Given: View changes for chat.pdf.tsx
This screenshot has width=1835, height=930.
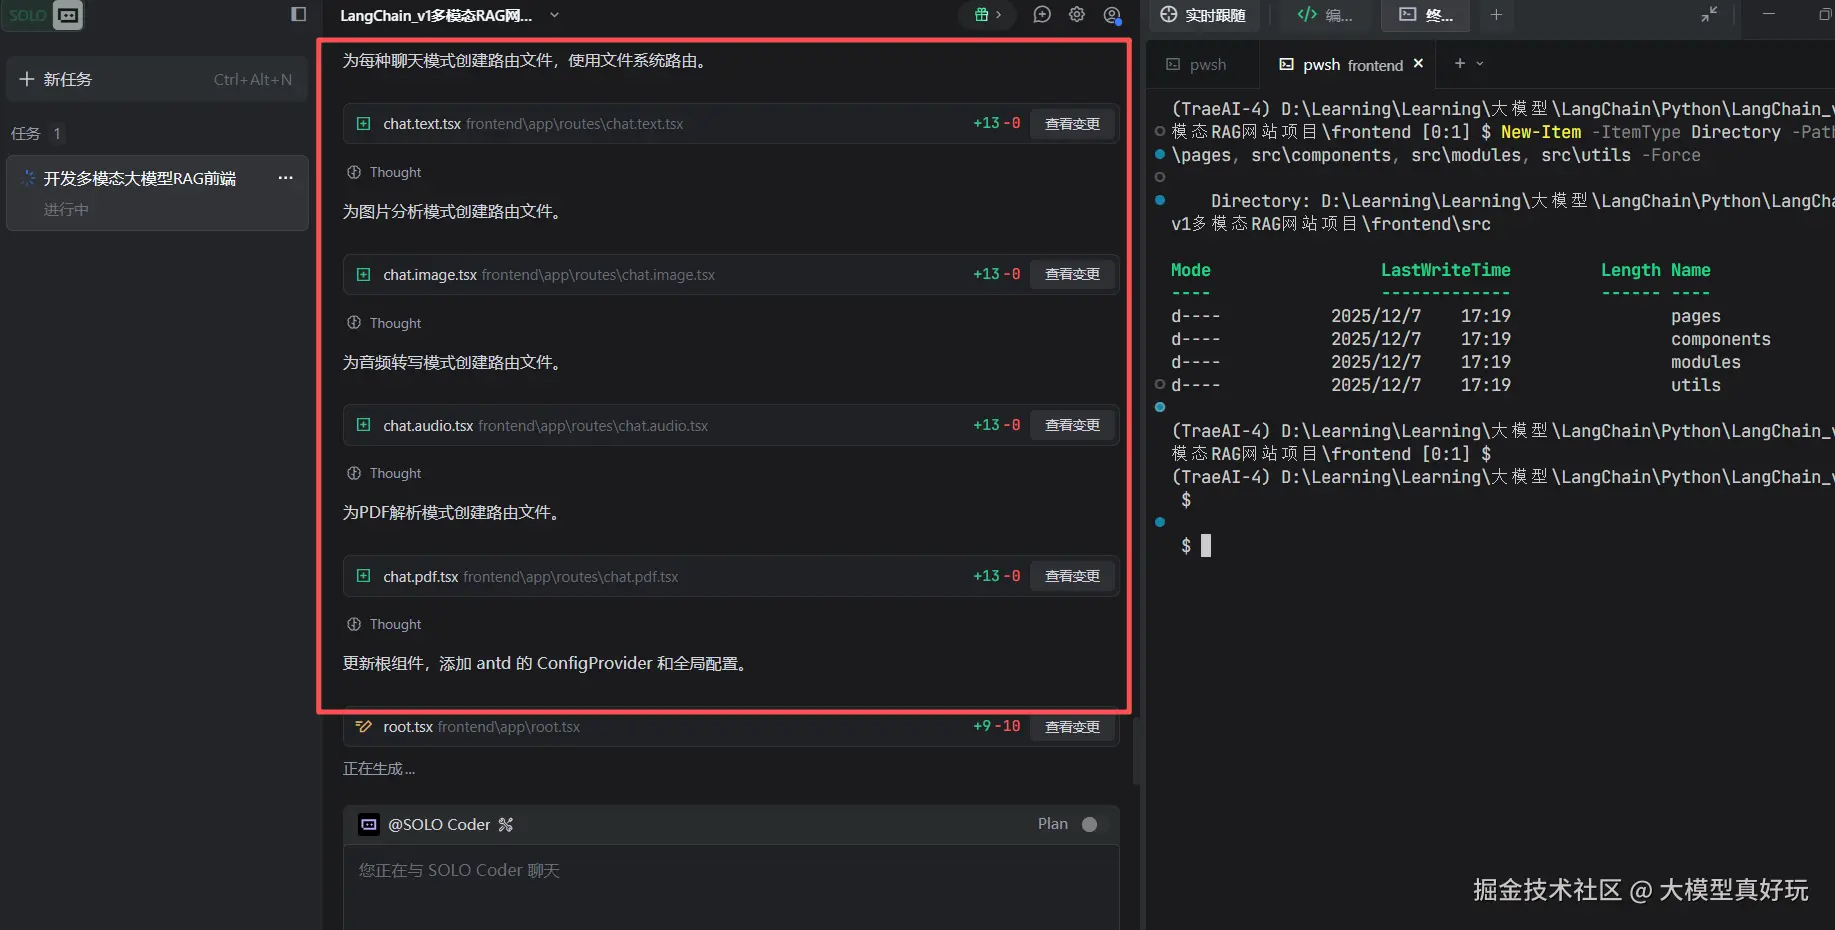Looking at the screenshot, I should (1072, 576).
